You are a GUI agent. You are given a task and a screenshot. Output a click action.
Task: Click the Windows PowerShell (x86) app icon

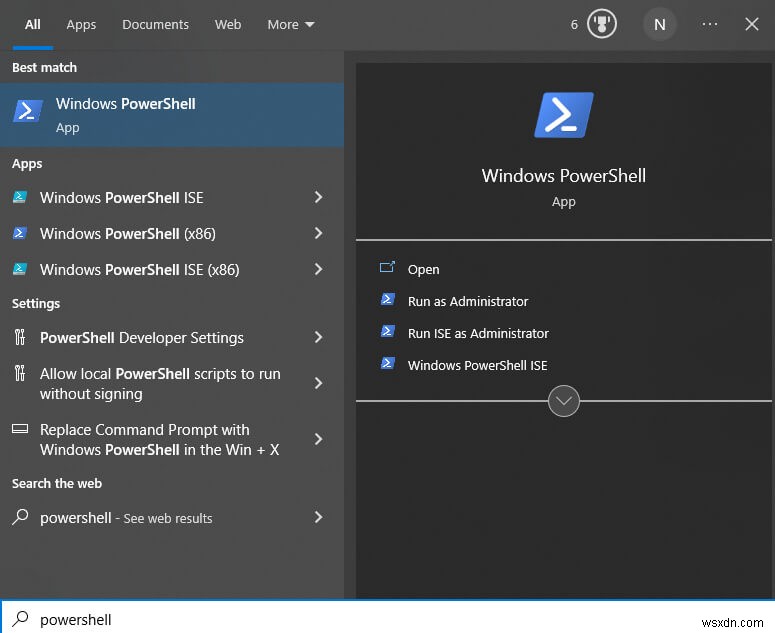coord(20,233)
